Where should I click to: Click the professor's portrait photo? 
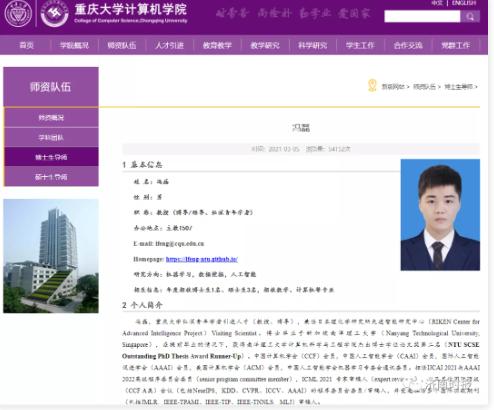click(440, 215)
